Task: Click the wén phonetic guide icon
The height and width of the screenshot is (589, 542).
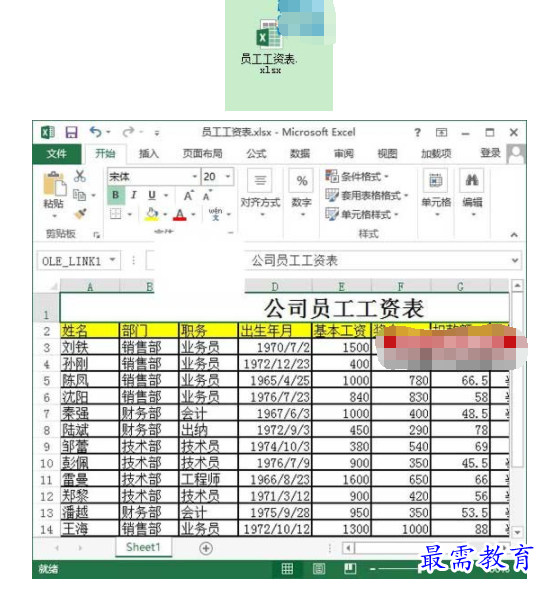Action: pyautogui.click(x=216, y=214)
